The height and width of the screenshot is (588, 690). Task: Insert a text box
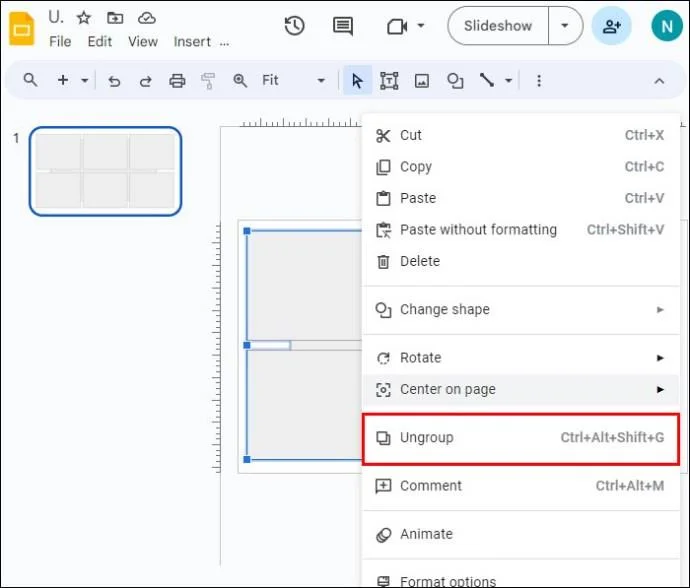coord(389,81)
